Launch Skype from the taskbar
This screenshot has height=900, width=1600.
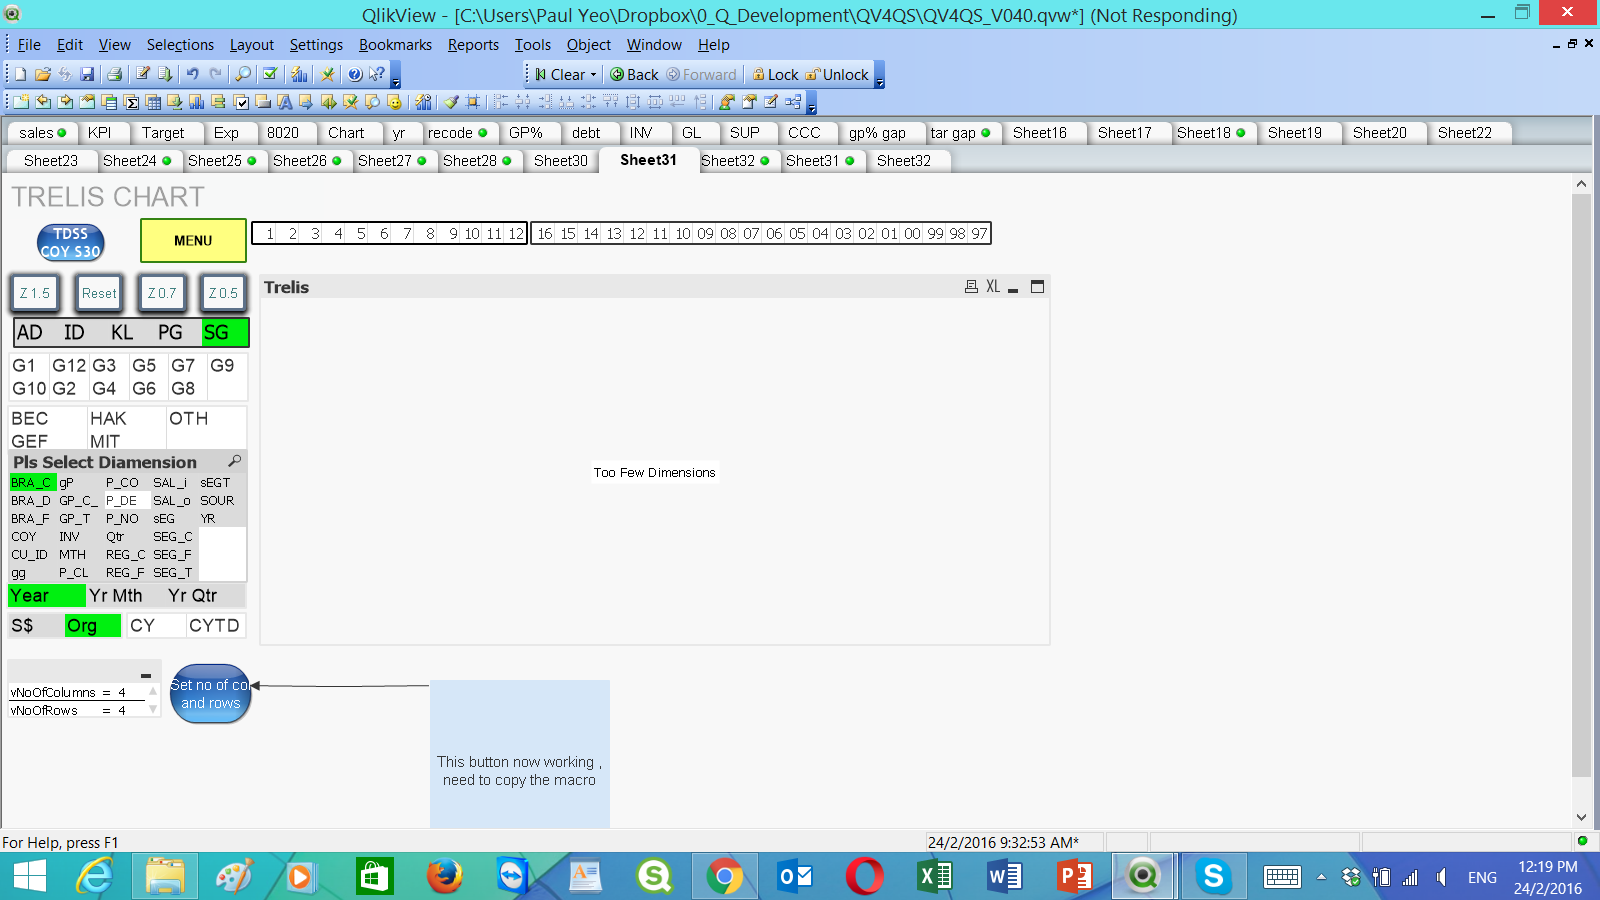click(1213, 877)
